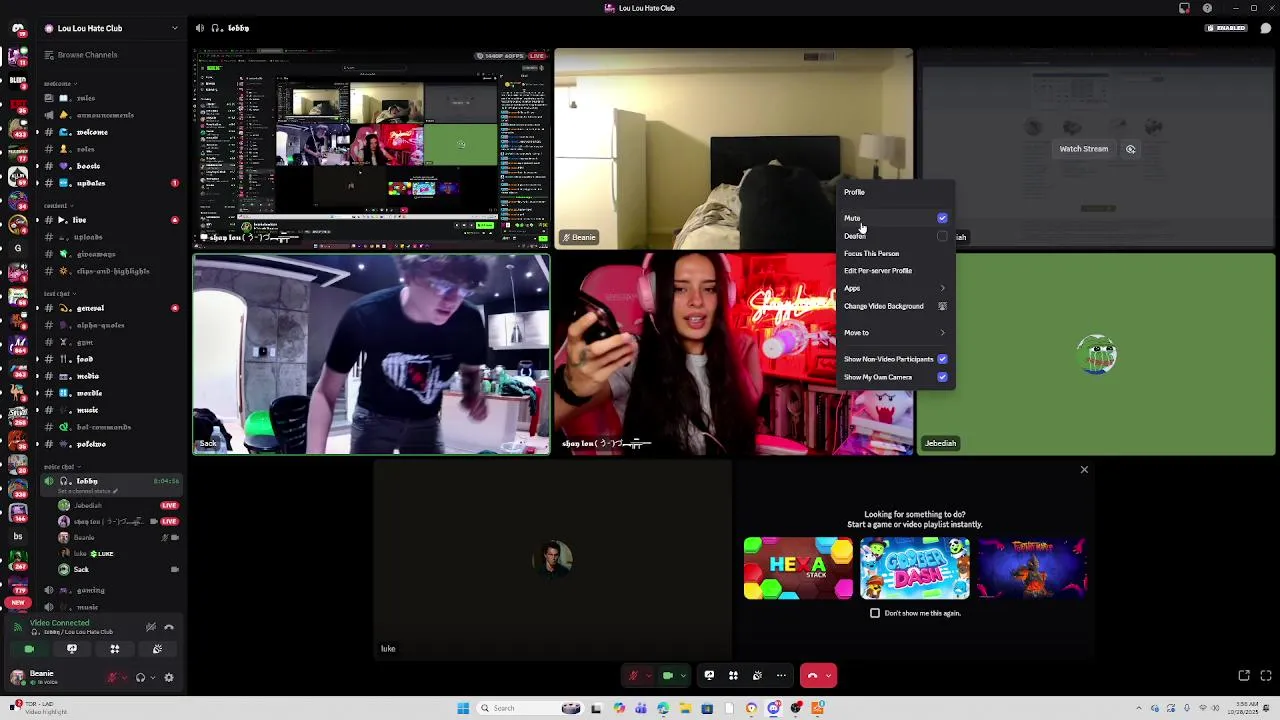Open Discord direct messages home icon
Image resolution: width=1280 pixels, height=720 pixels.
(x=18, y=28)
